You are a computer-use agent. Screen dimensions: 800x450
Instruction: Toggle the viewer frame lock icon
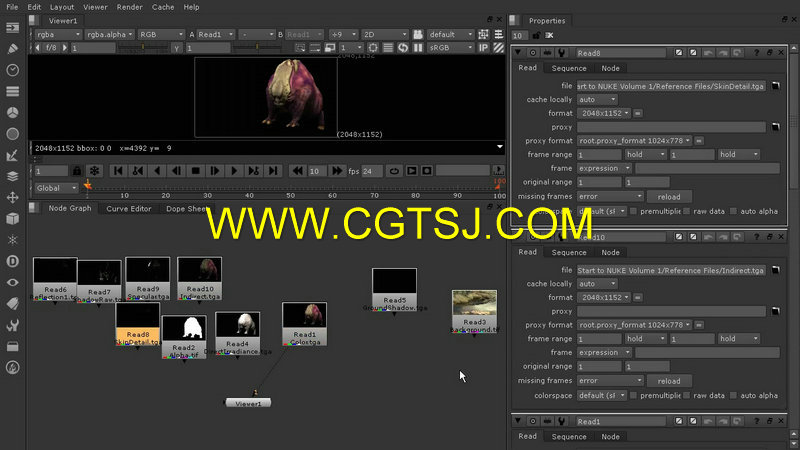click(77, 171)
